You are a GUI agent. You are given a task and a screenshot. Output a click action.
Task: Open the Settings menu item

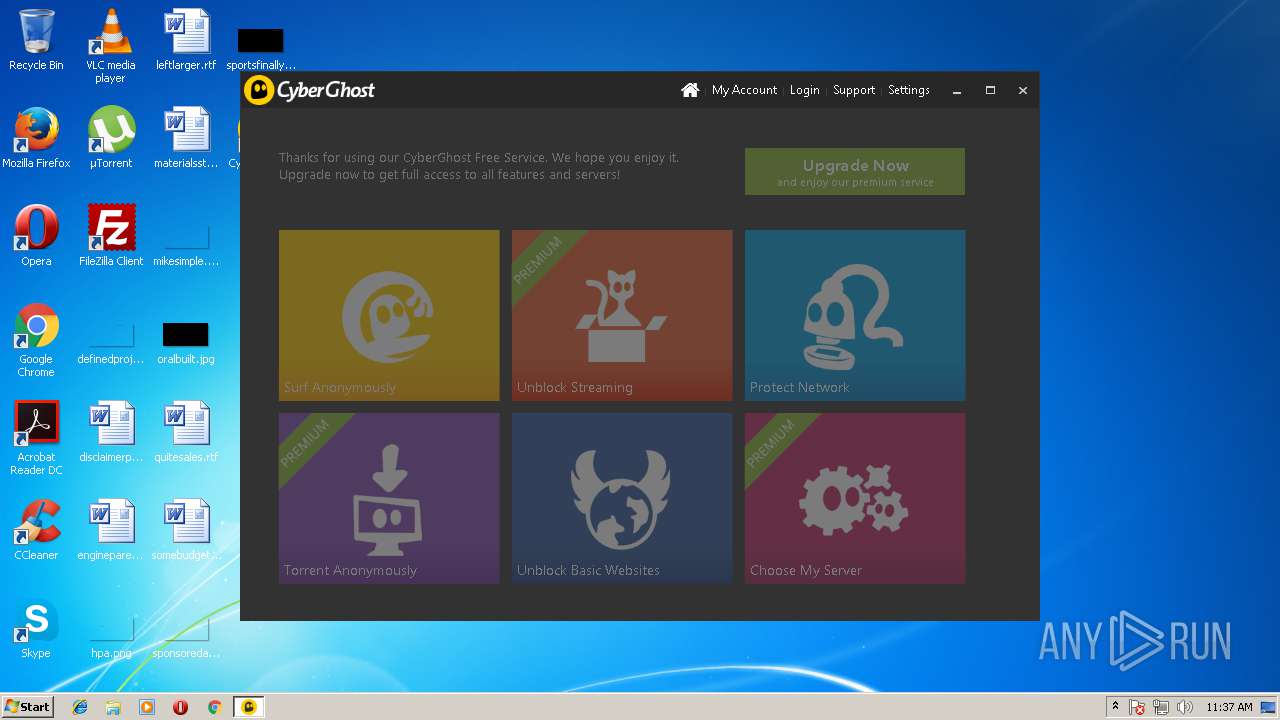click(x=909, y=90)
